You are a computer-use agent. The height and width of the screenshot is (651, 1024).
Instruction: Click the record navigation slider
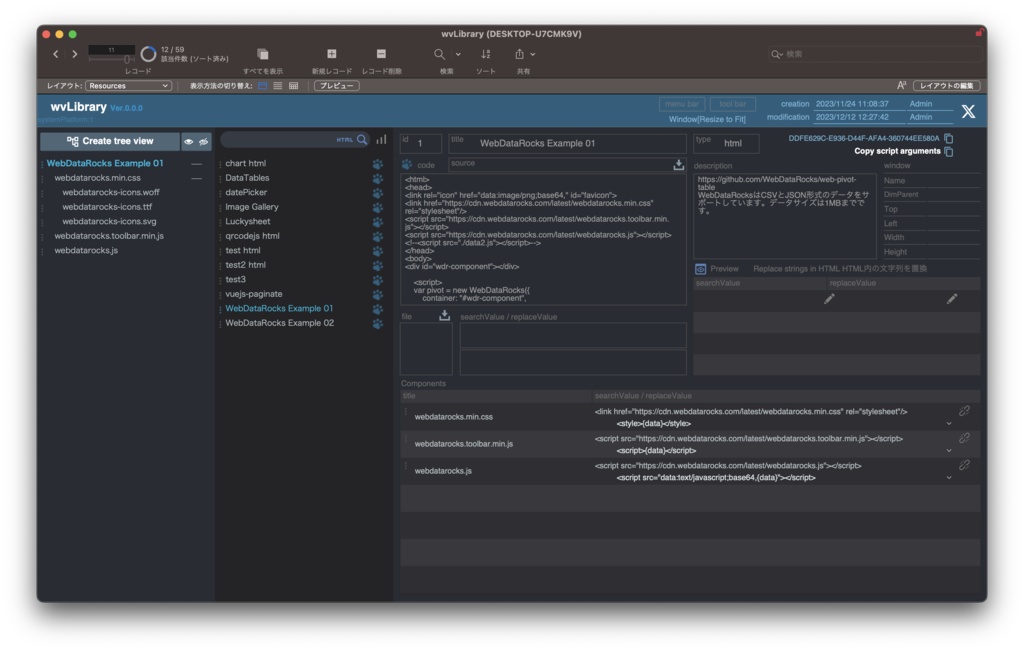112,59
